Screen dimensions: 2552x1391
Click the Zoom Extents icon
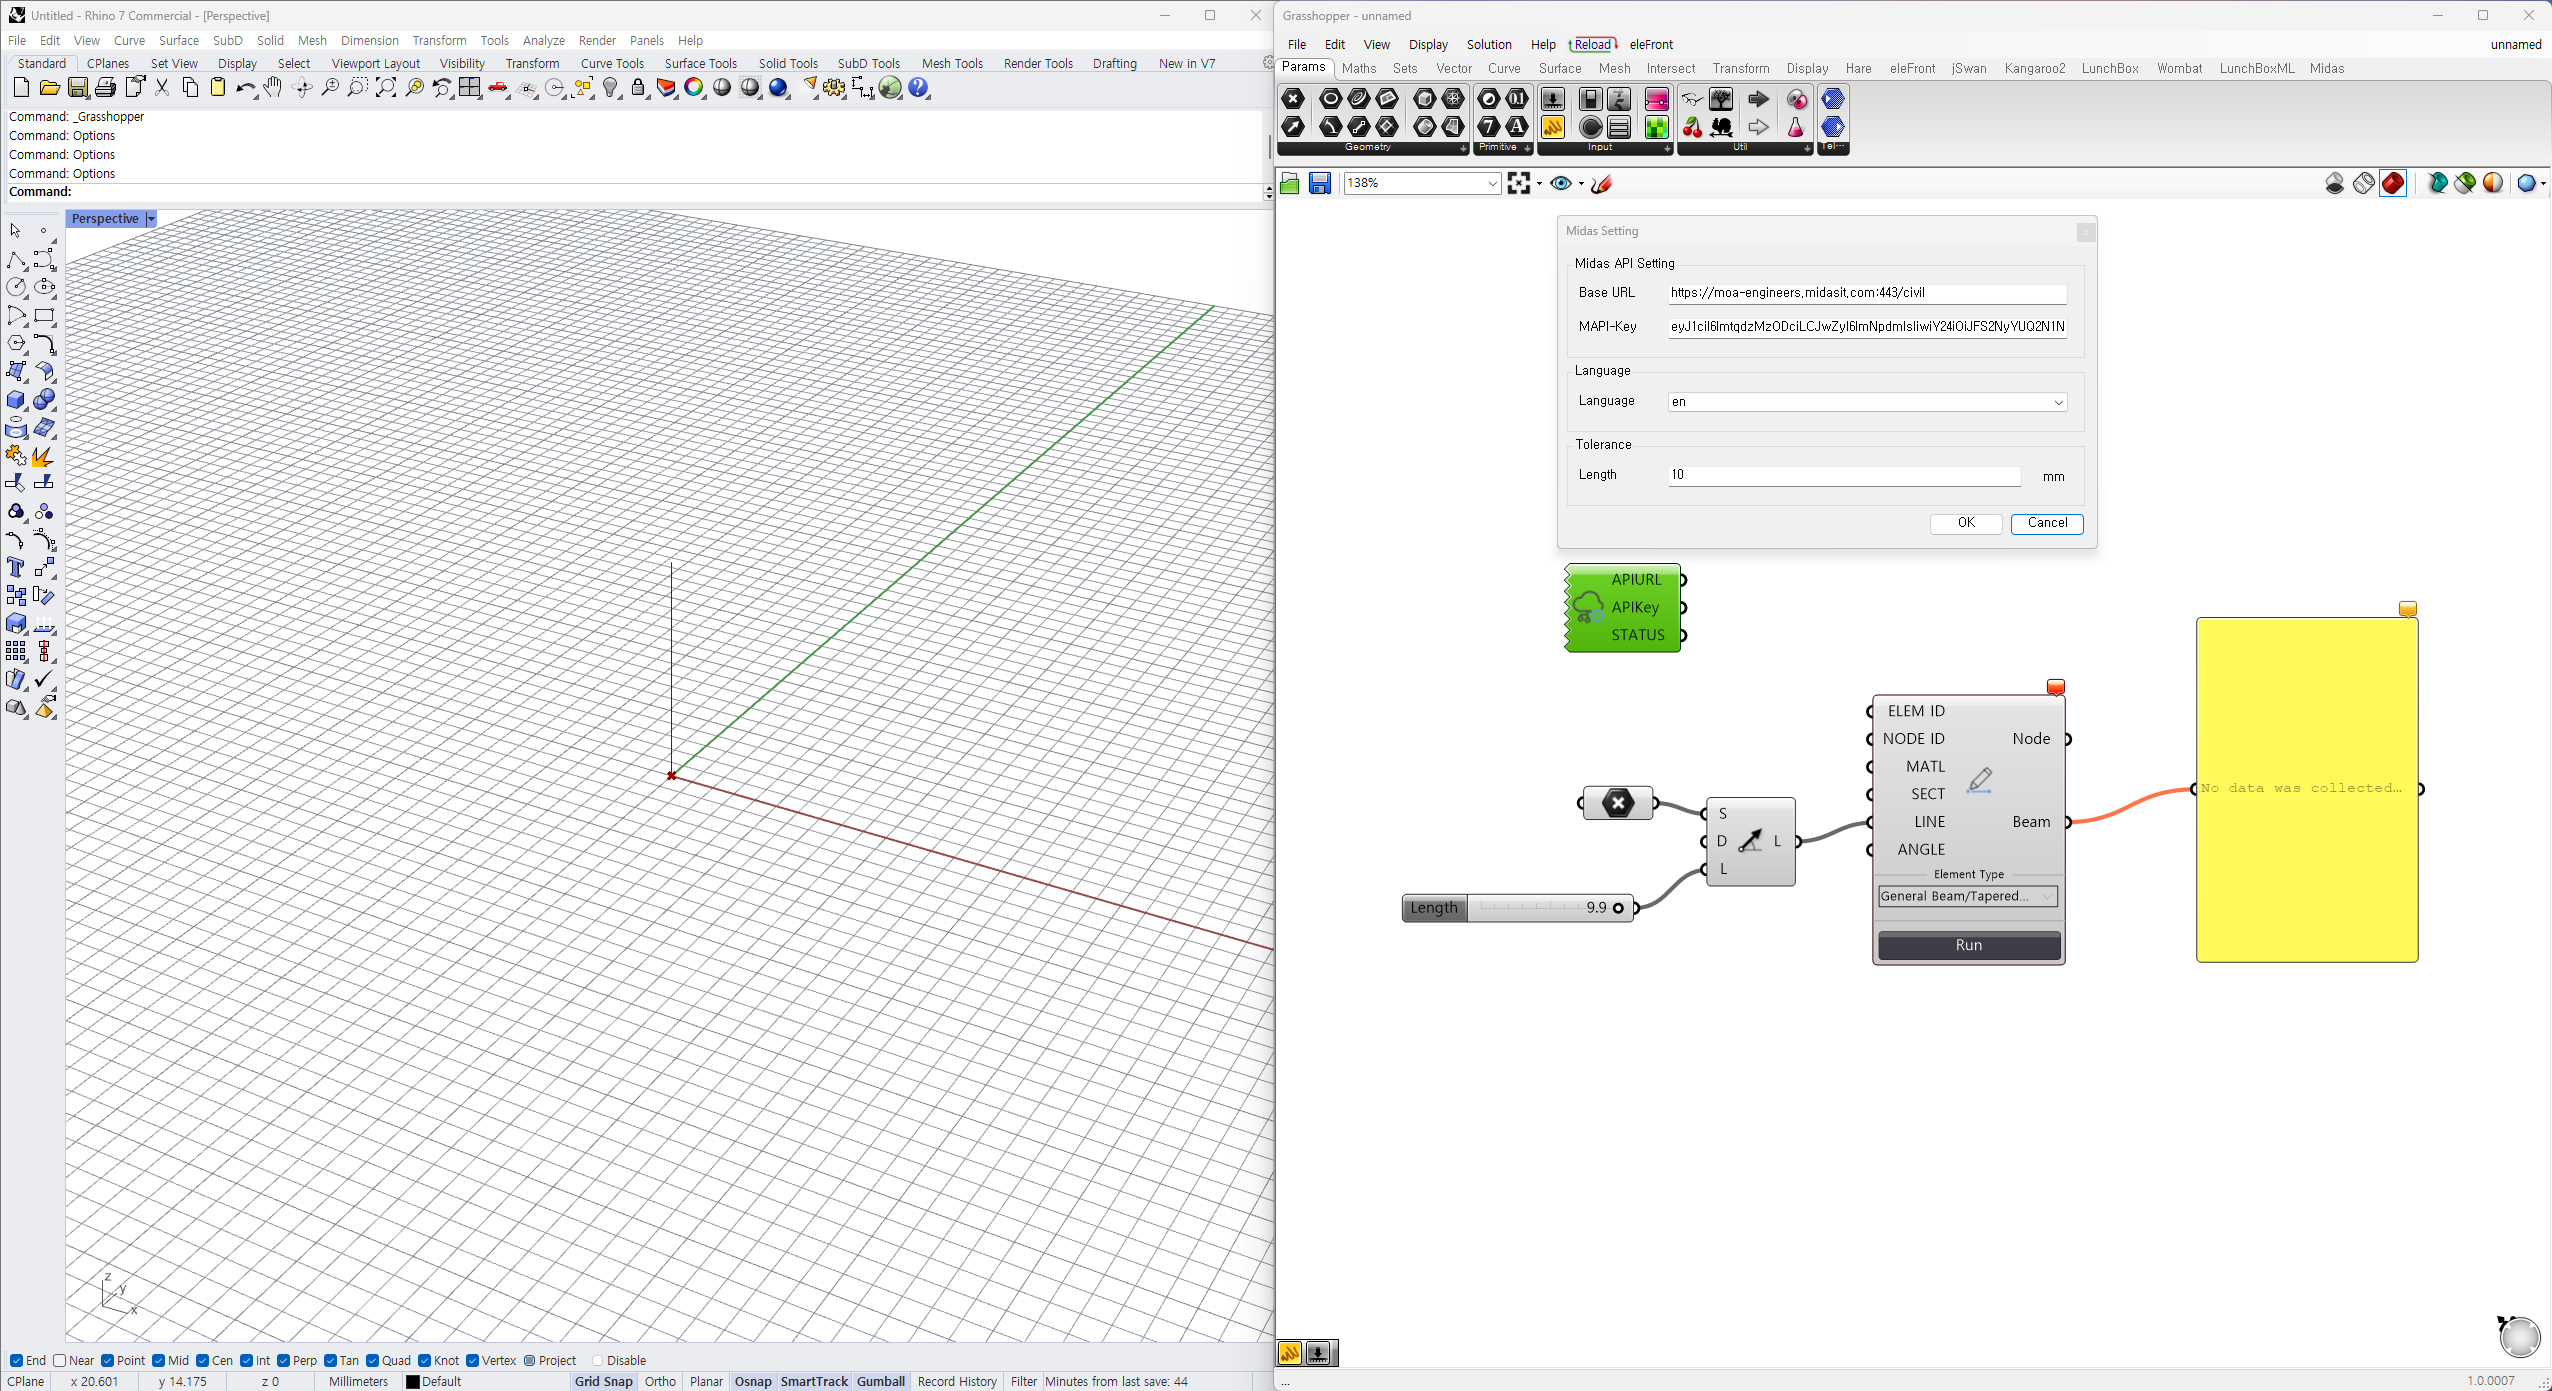386,88
